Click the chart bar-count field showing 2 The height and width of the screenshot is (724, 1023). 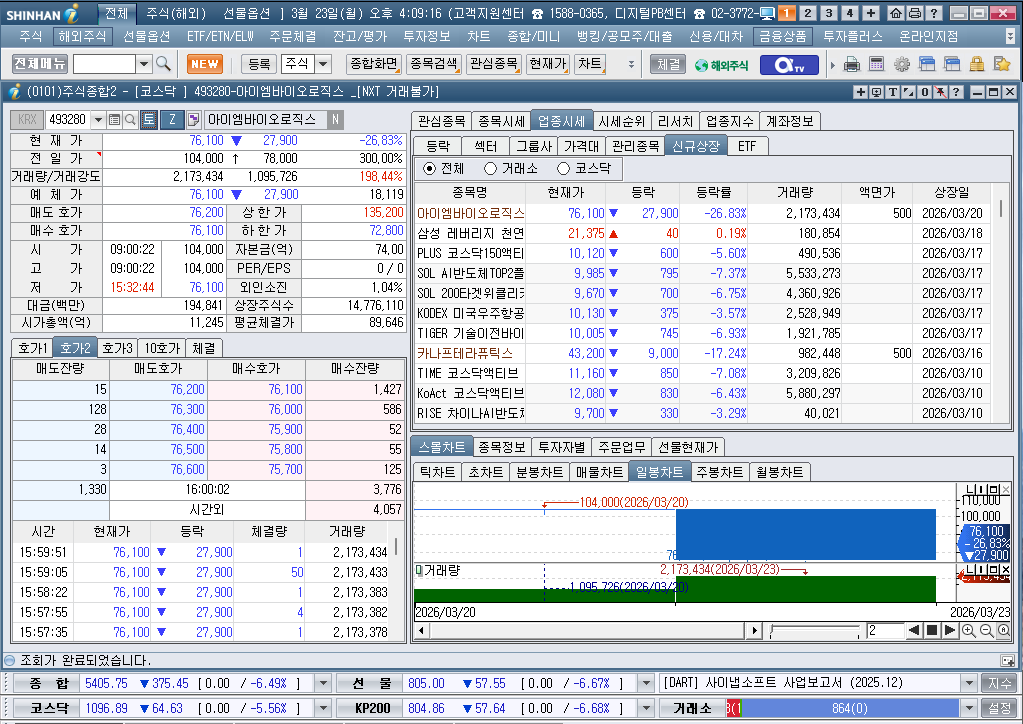pyautogui.click(x=885, y=631)
